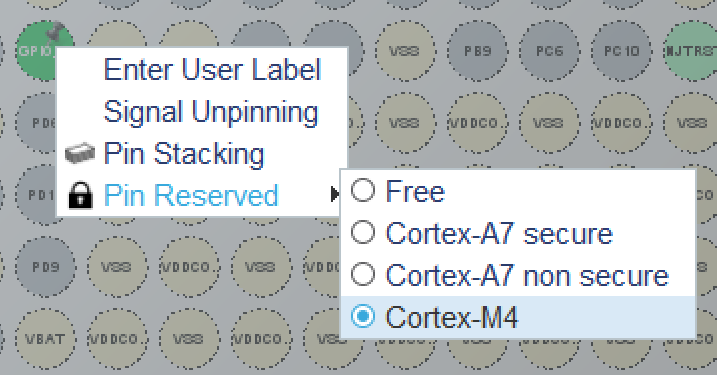
Task: Choose Cortex-A7 secure radio option
Action: pos(363,233)
